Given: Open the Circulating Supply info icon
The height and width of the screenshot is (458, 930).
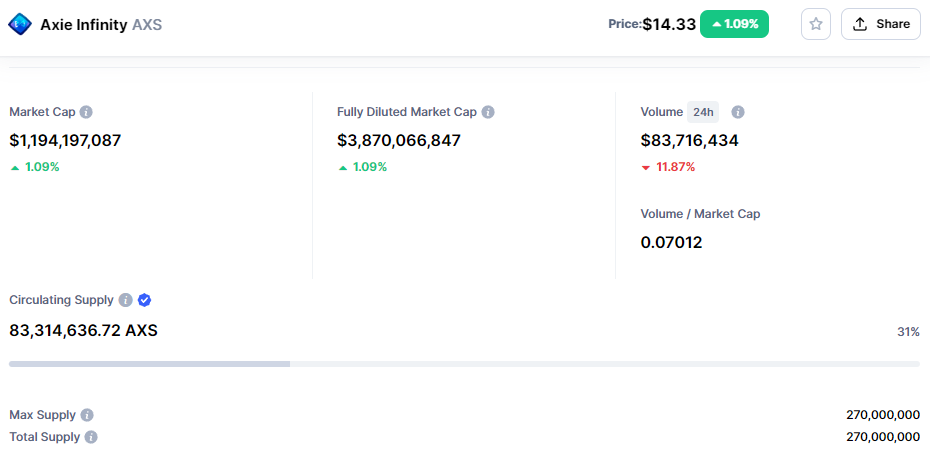Looking at the screenshot, I should tap(125, 300).
